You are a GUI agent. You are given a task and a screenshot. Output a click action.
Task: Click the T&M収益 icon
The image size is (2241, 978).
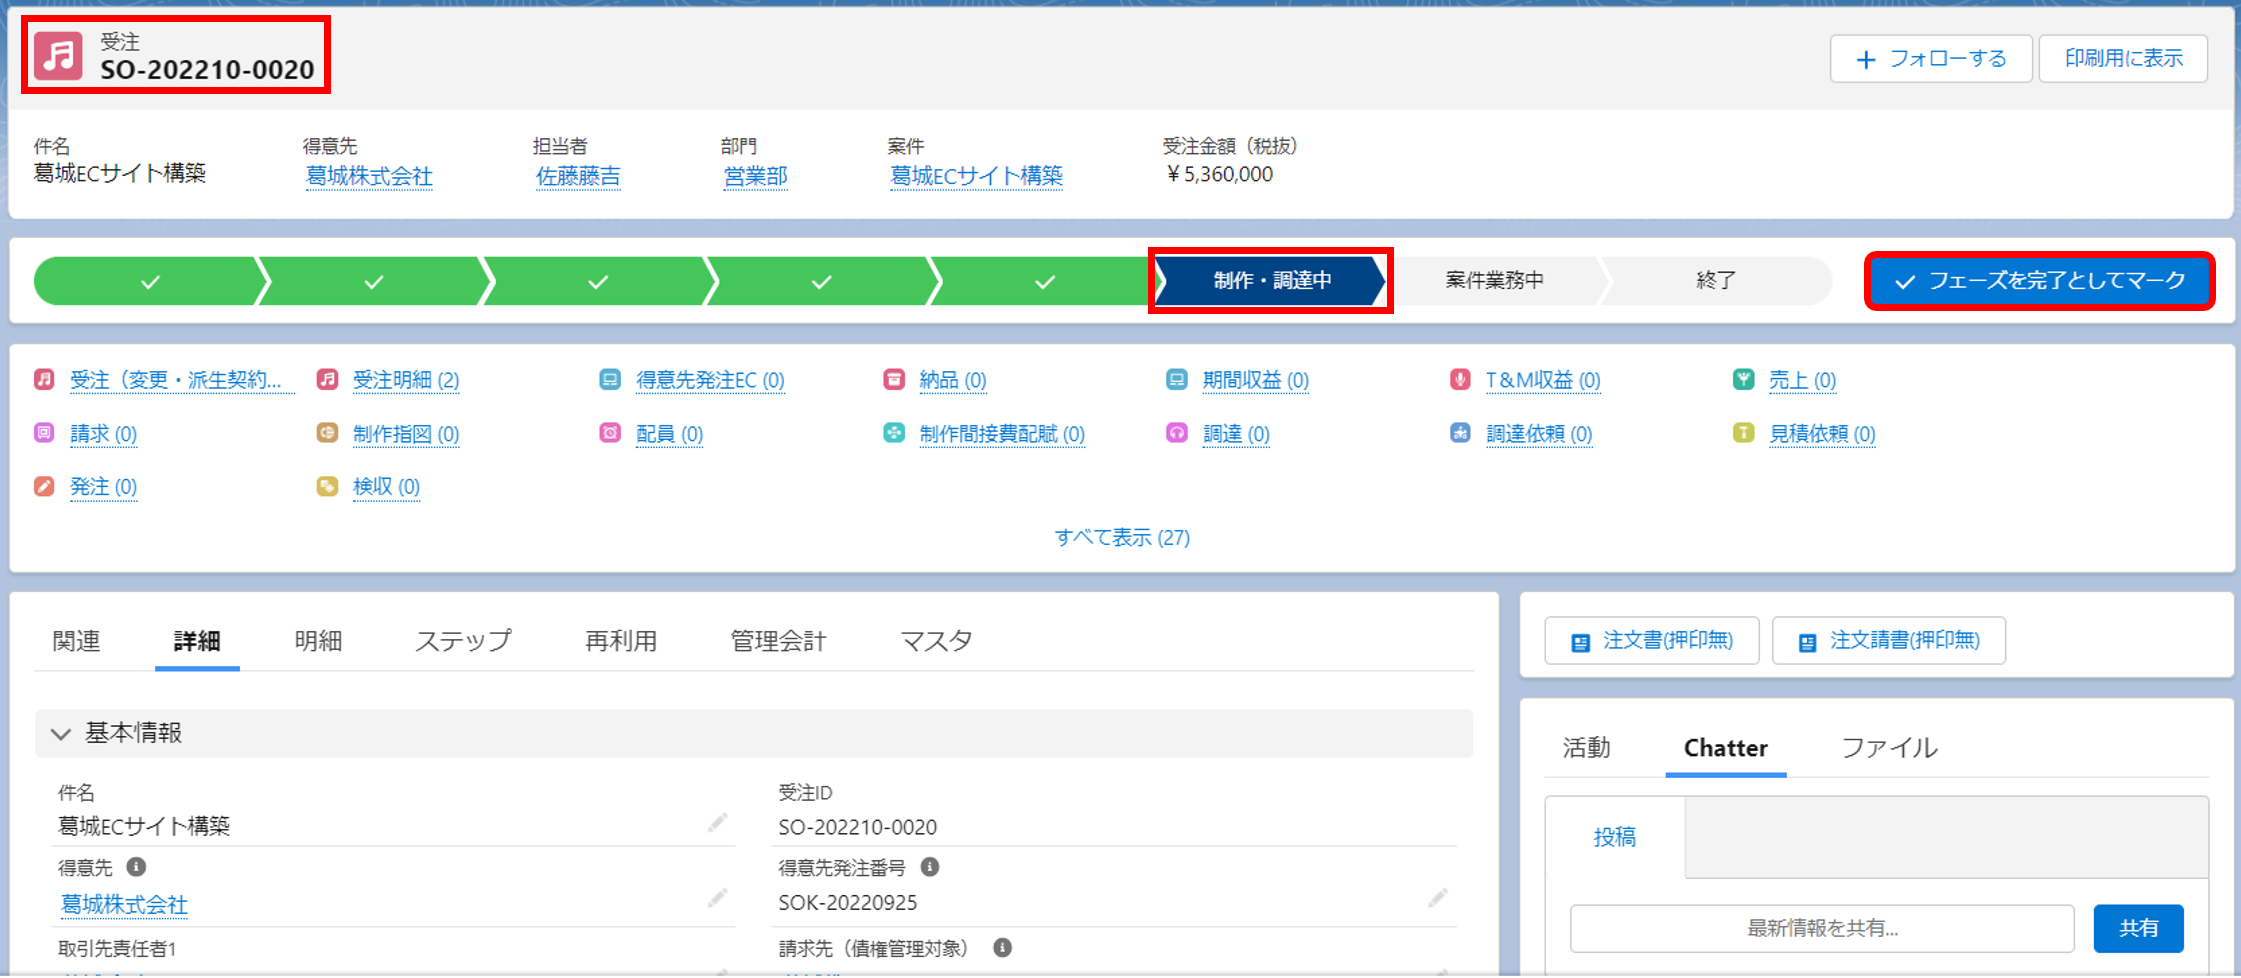(1460, 380)
